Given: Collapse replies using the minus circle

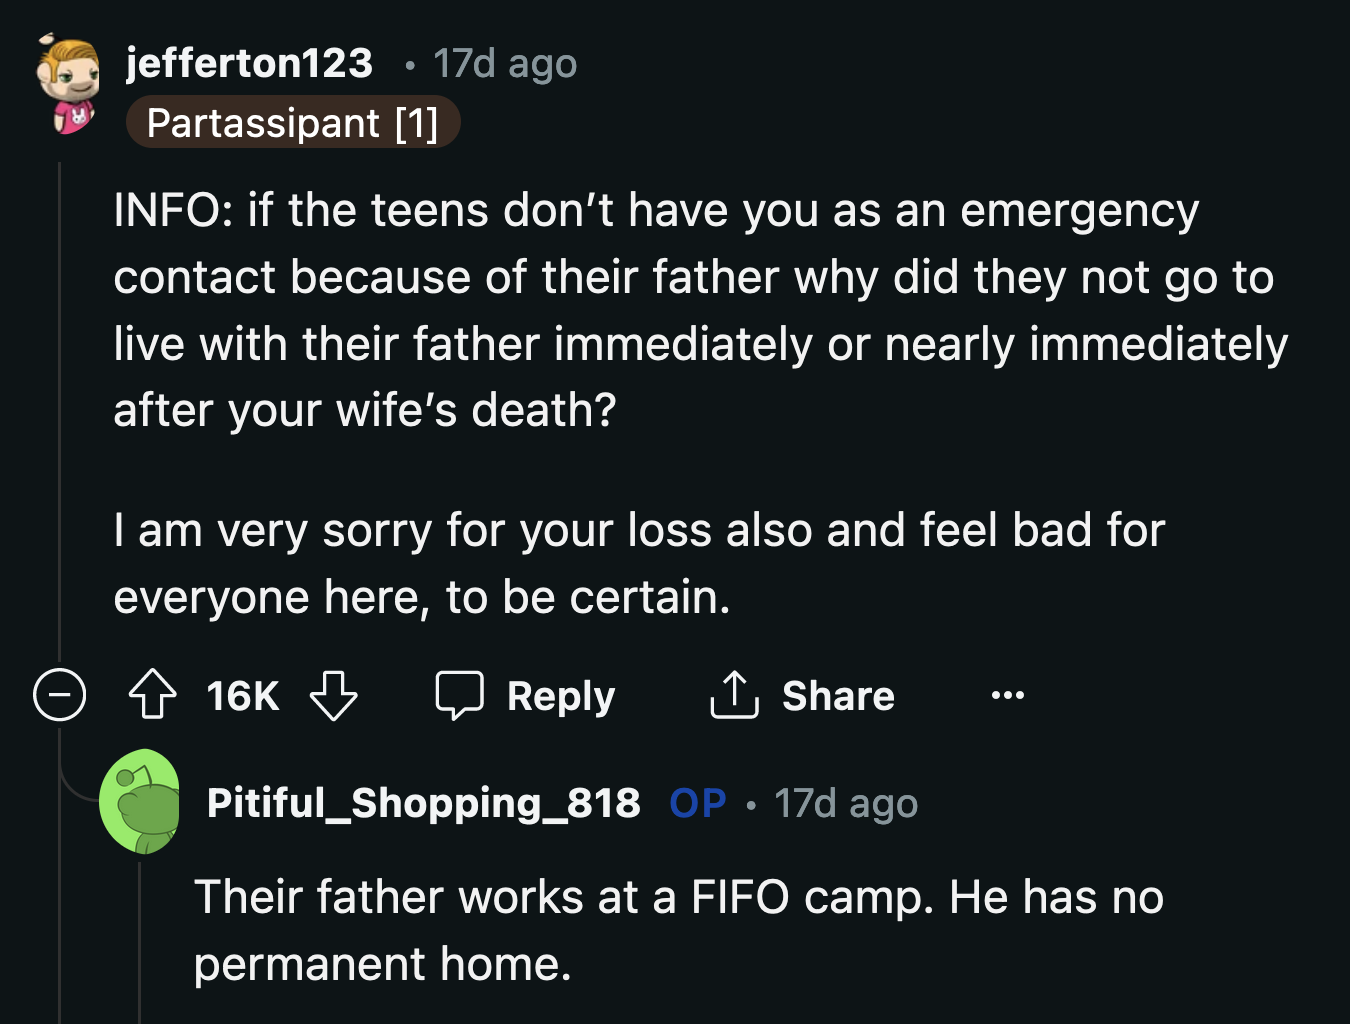Looking at the screenshot, I should (59, 695).
